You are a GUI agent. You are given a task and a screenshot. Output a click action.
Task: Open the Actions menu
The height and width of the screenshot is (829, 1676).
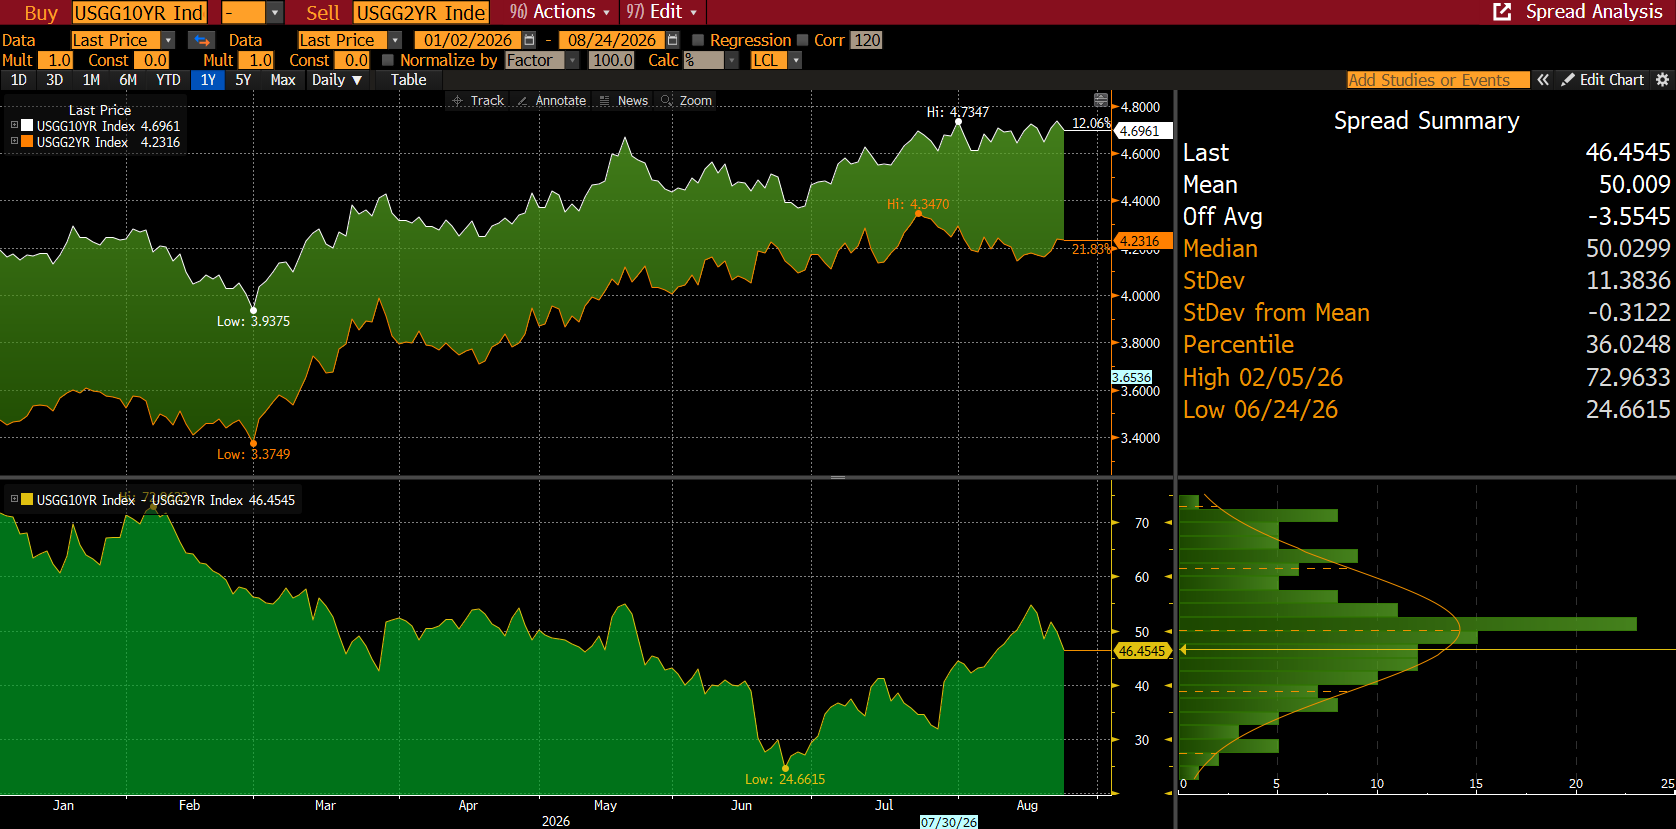point(560,12)
